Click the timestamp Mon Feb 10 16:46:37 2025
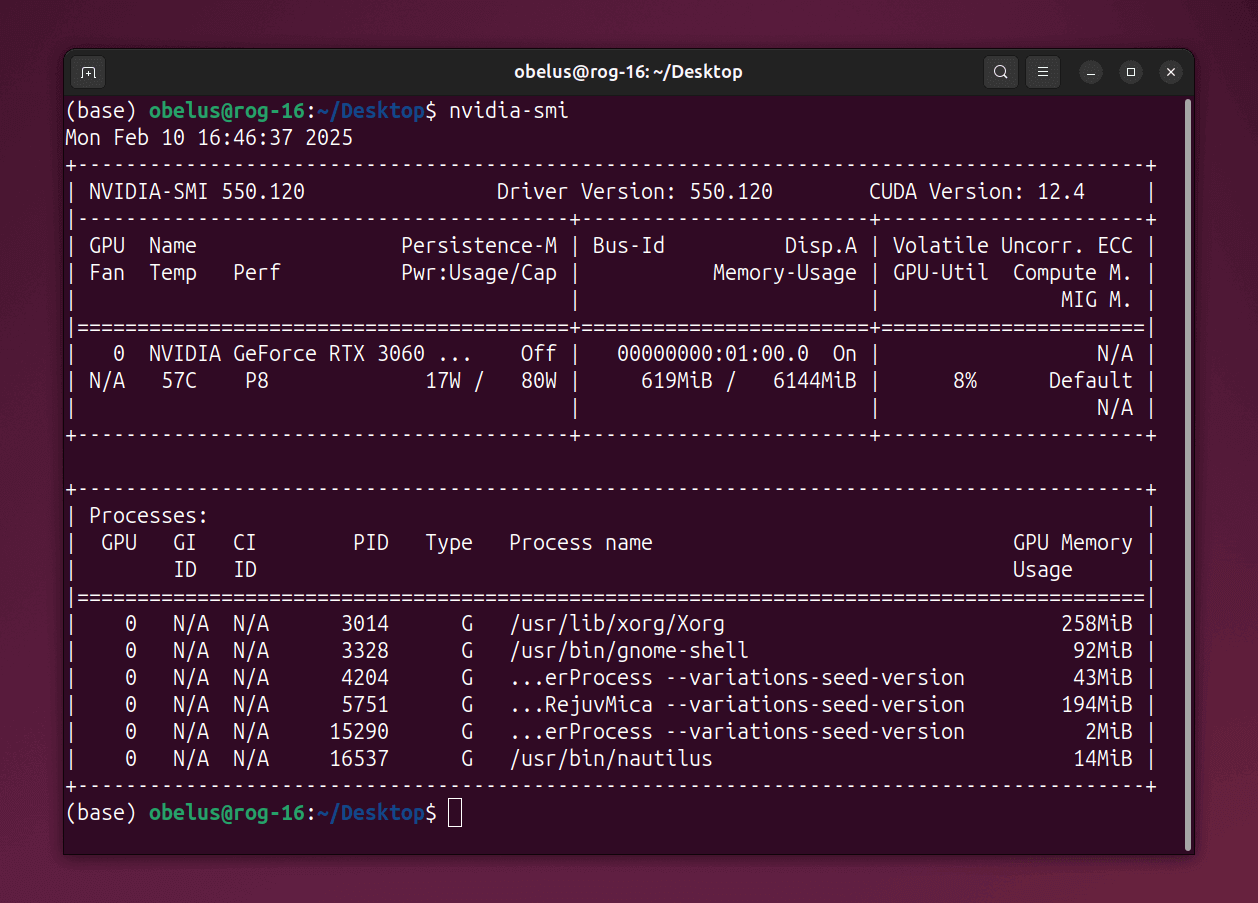Screen dimensions: 1258x903 pos(209,138)
